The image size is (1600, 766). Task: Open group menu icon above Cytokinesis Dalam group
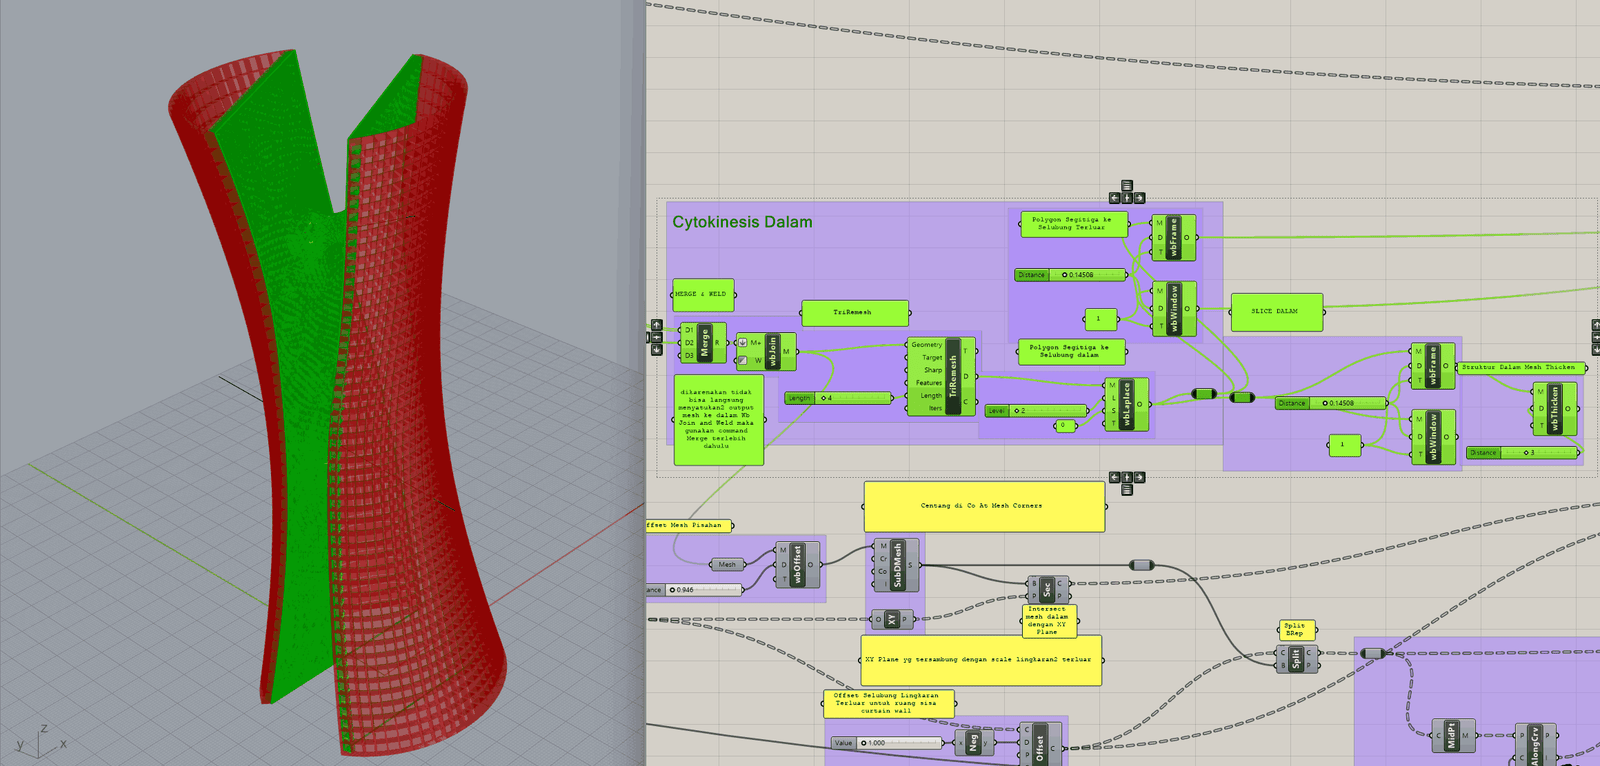tap(1127, 186)
